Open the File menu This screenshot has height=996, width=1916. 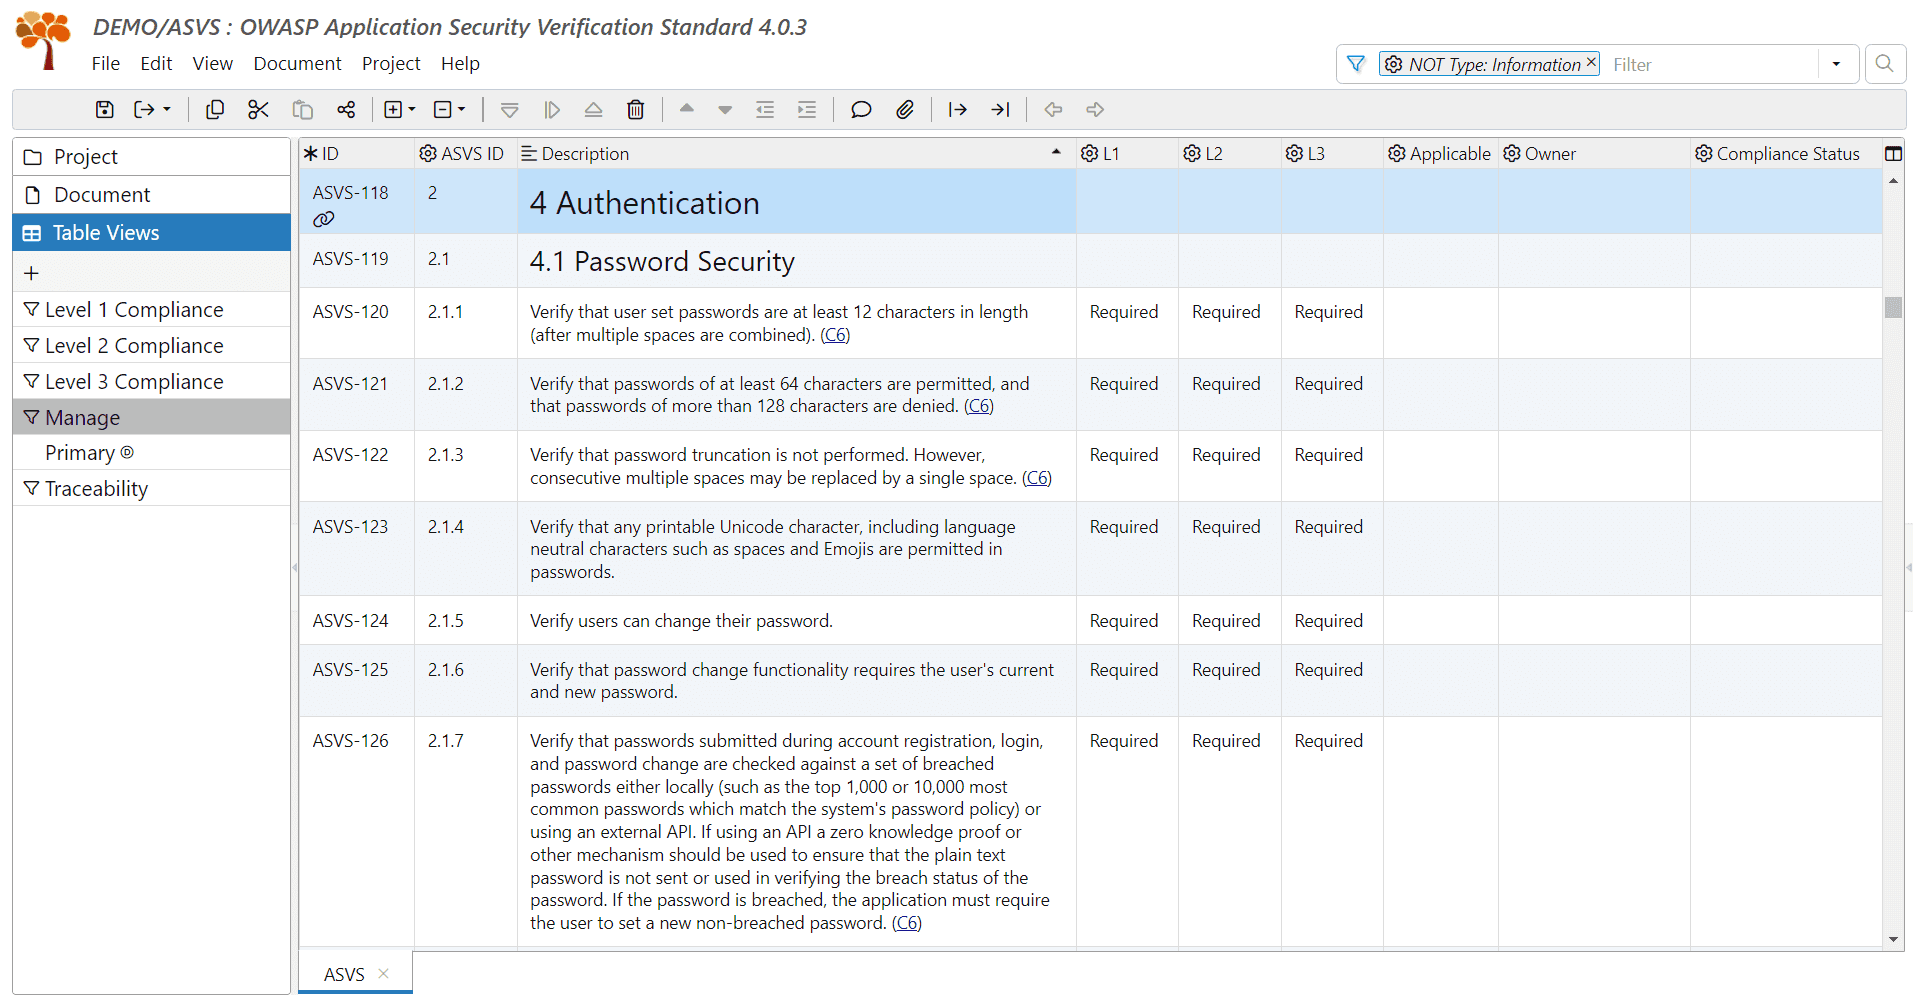point(105,63)
